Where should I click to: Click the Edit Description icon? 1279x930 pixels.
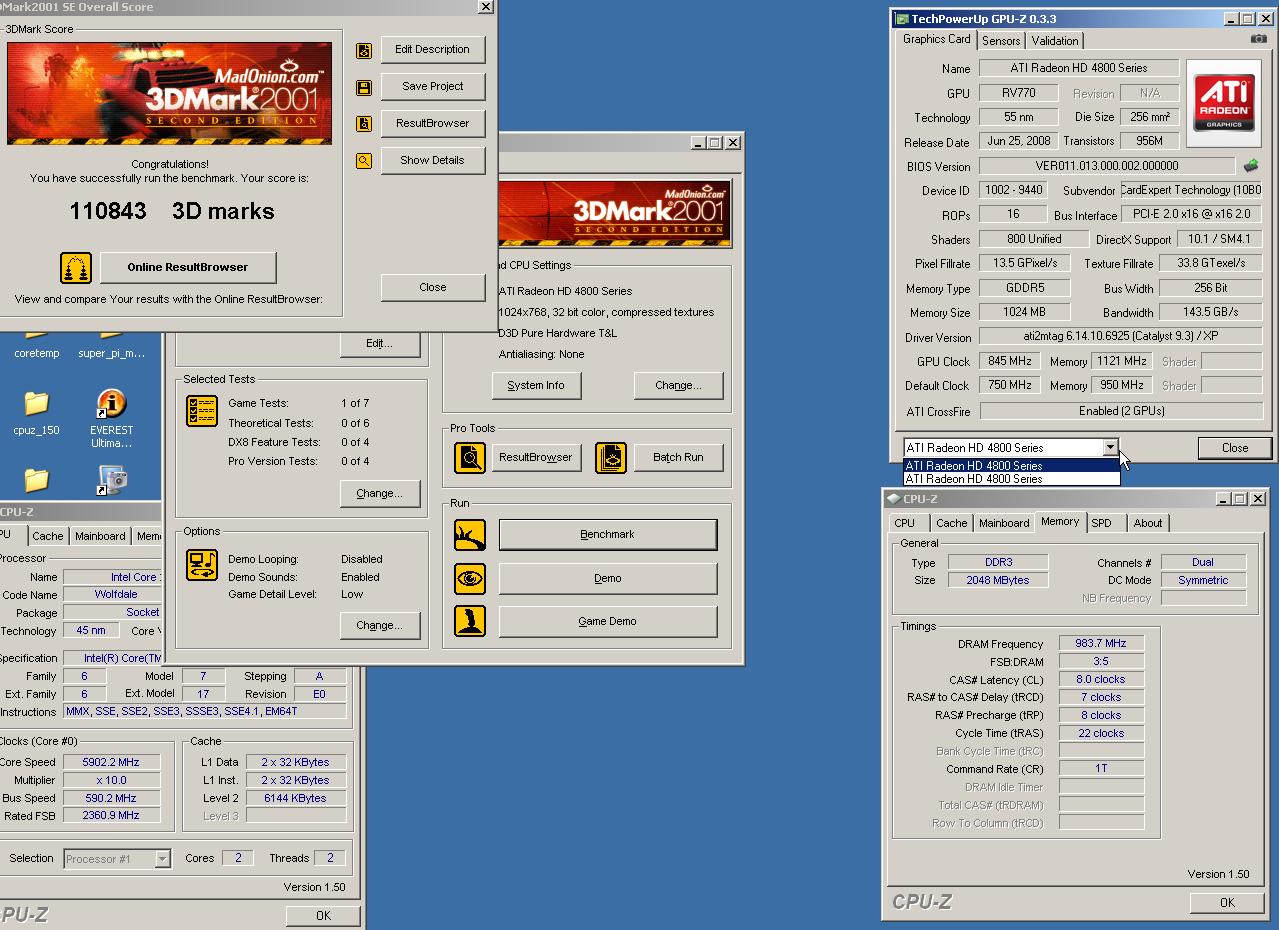tap(364, 50)
